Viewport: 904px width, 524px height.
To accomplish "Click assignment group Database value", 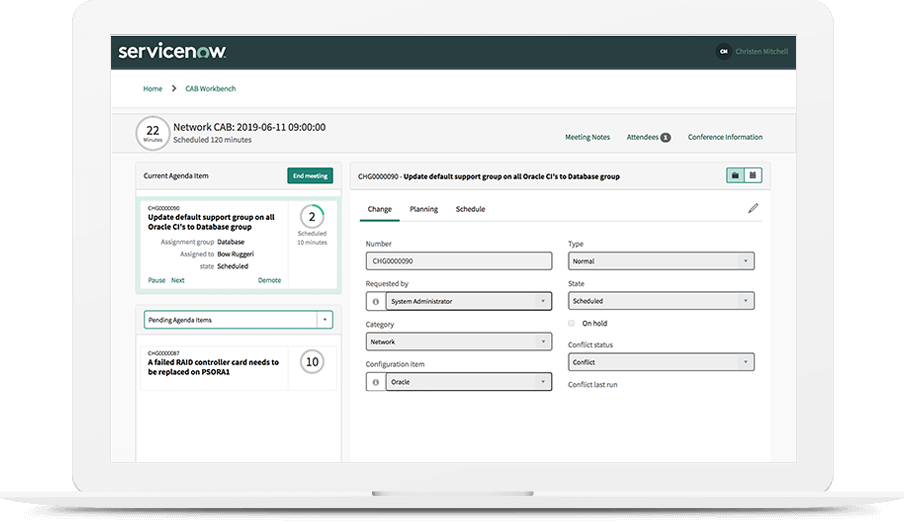I will tap(231, 242).
